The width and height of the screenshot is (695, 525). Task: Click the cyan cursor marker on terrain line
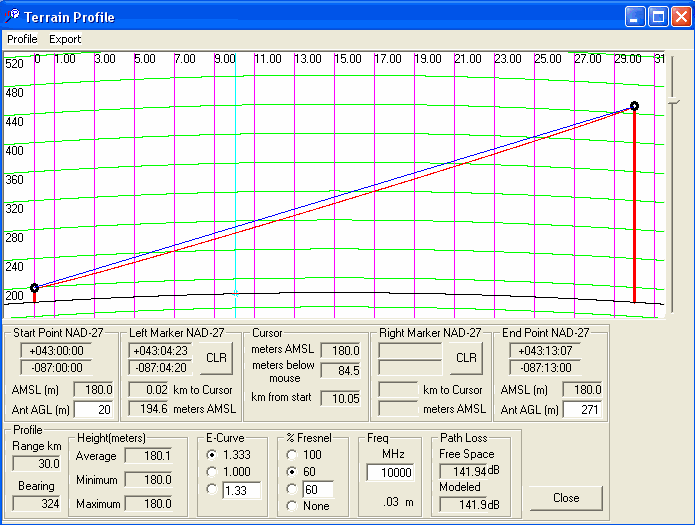coord(235,293)
